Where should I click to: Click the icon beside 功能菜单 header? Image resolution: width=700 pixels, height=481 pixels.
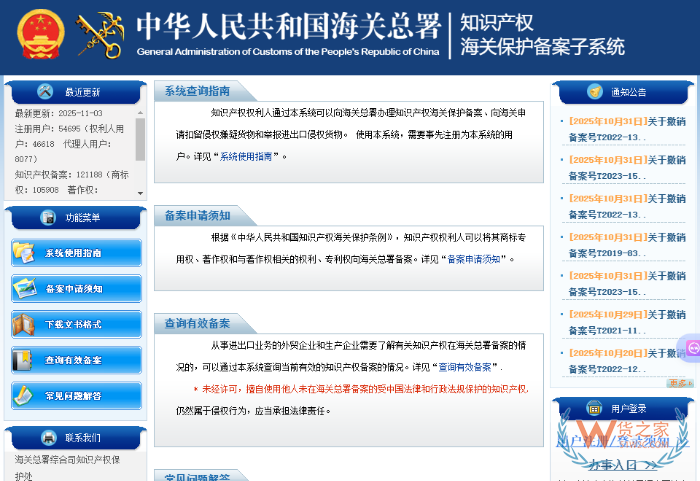pyautogui.click(x=48, y=217)
